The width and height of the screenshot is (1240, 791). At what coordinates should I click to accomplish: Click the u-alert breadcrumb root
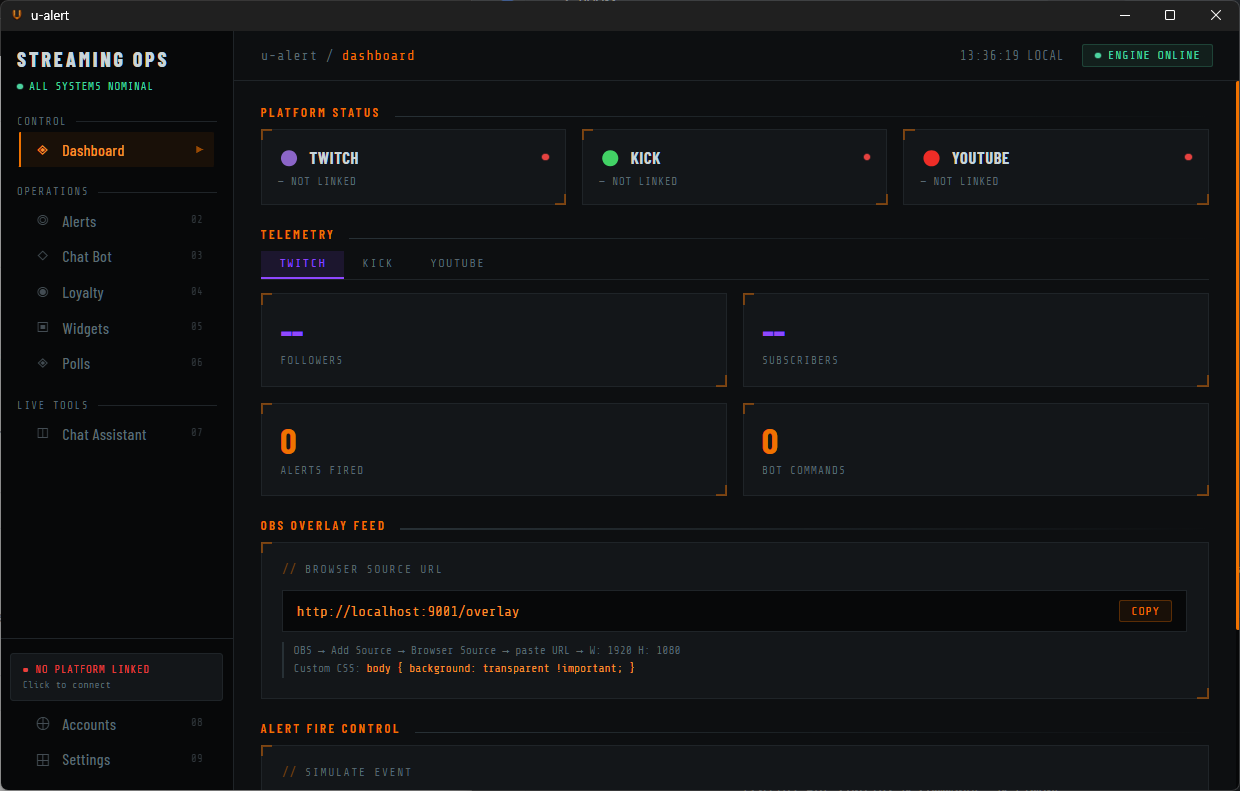tap(289, 55)
